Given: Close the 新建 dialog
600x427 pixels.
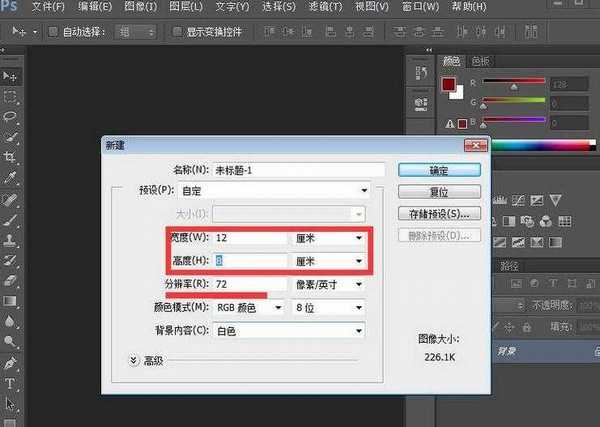Looking at the screenshot, I should 476,145.
